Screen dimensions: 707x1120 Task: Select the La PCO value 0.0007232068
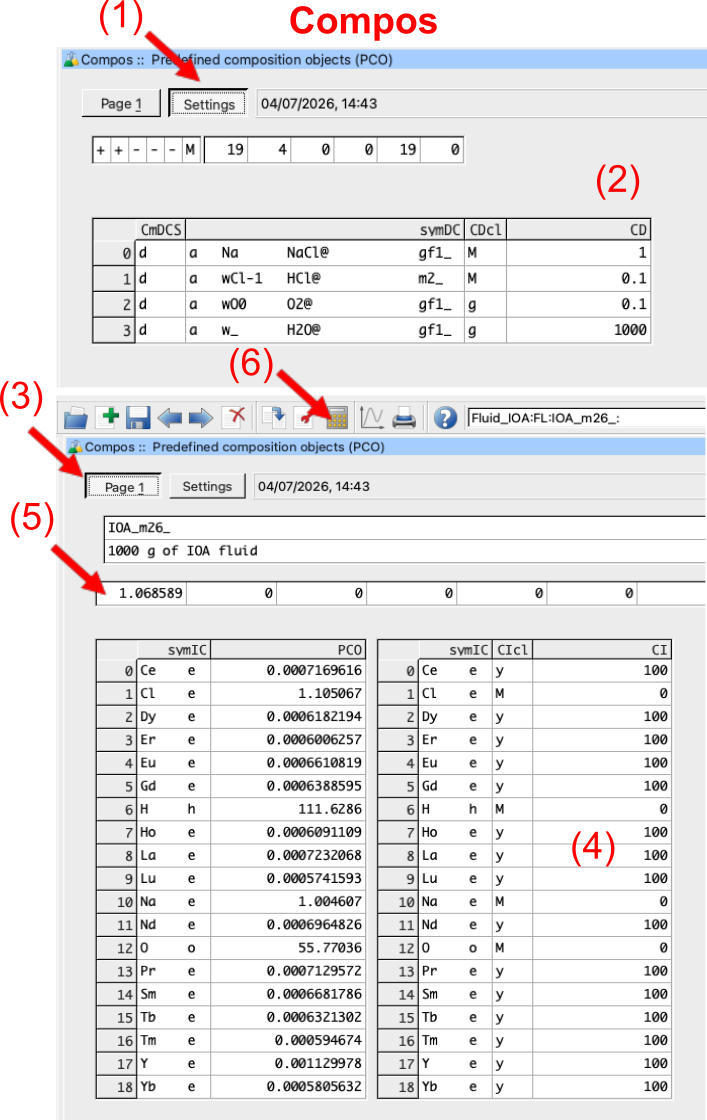(x=288, y=855)
